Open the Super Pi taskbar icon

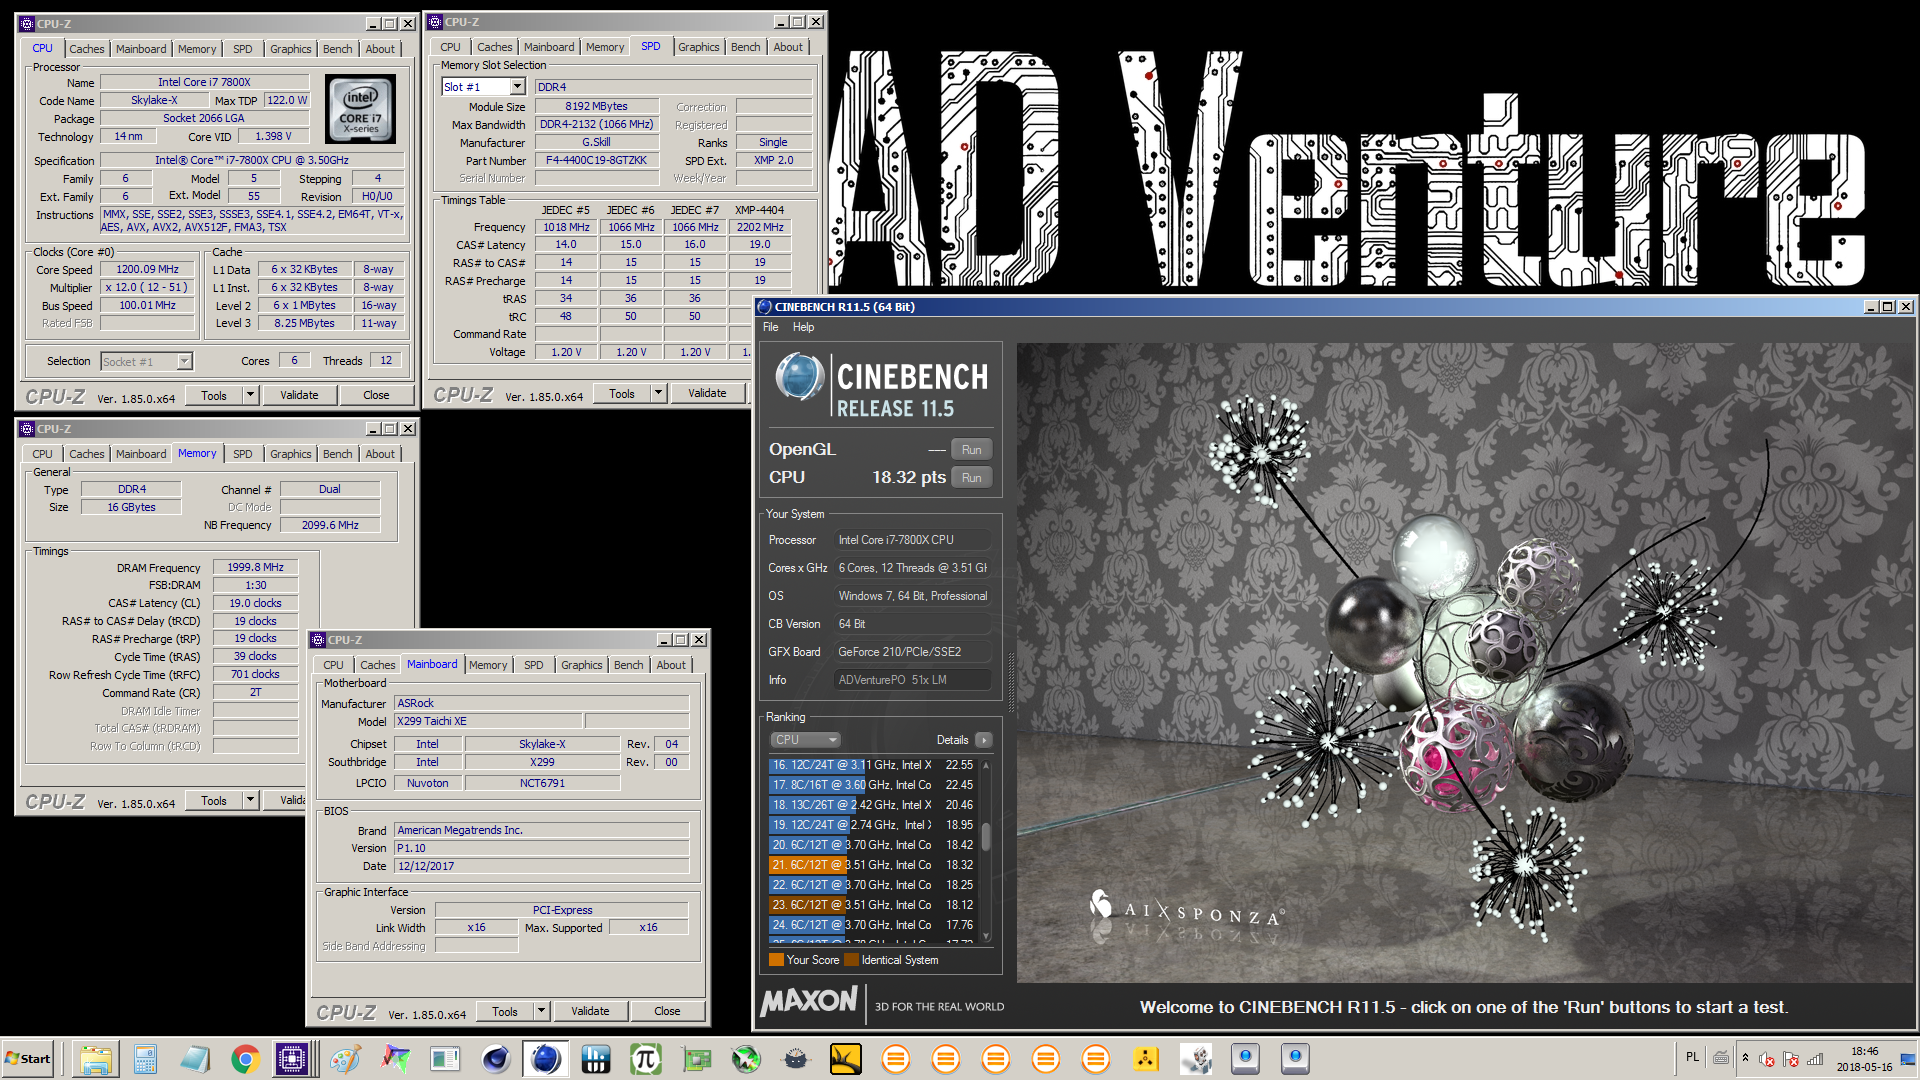[645, 1058]
